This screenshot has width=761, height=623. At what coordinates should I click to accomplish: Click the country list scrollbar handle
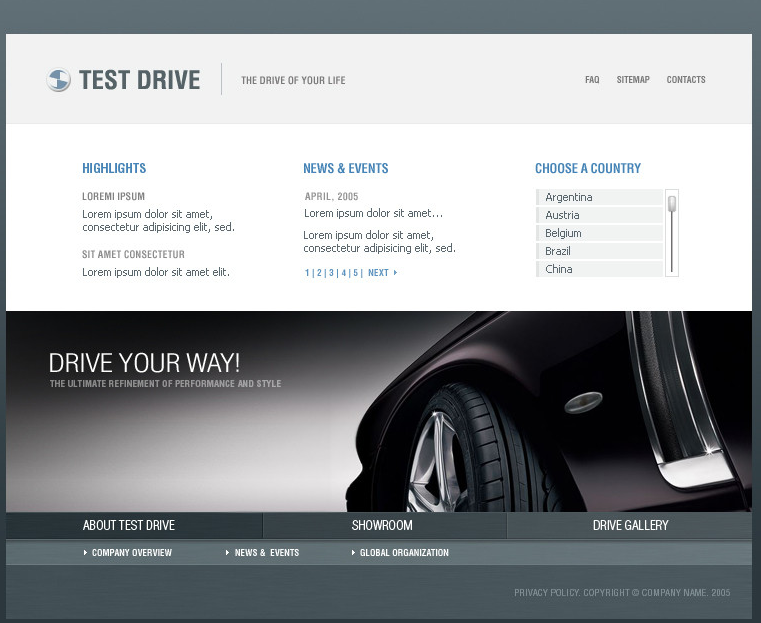tap(672, 204)
